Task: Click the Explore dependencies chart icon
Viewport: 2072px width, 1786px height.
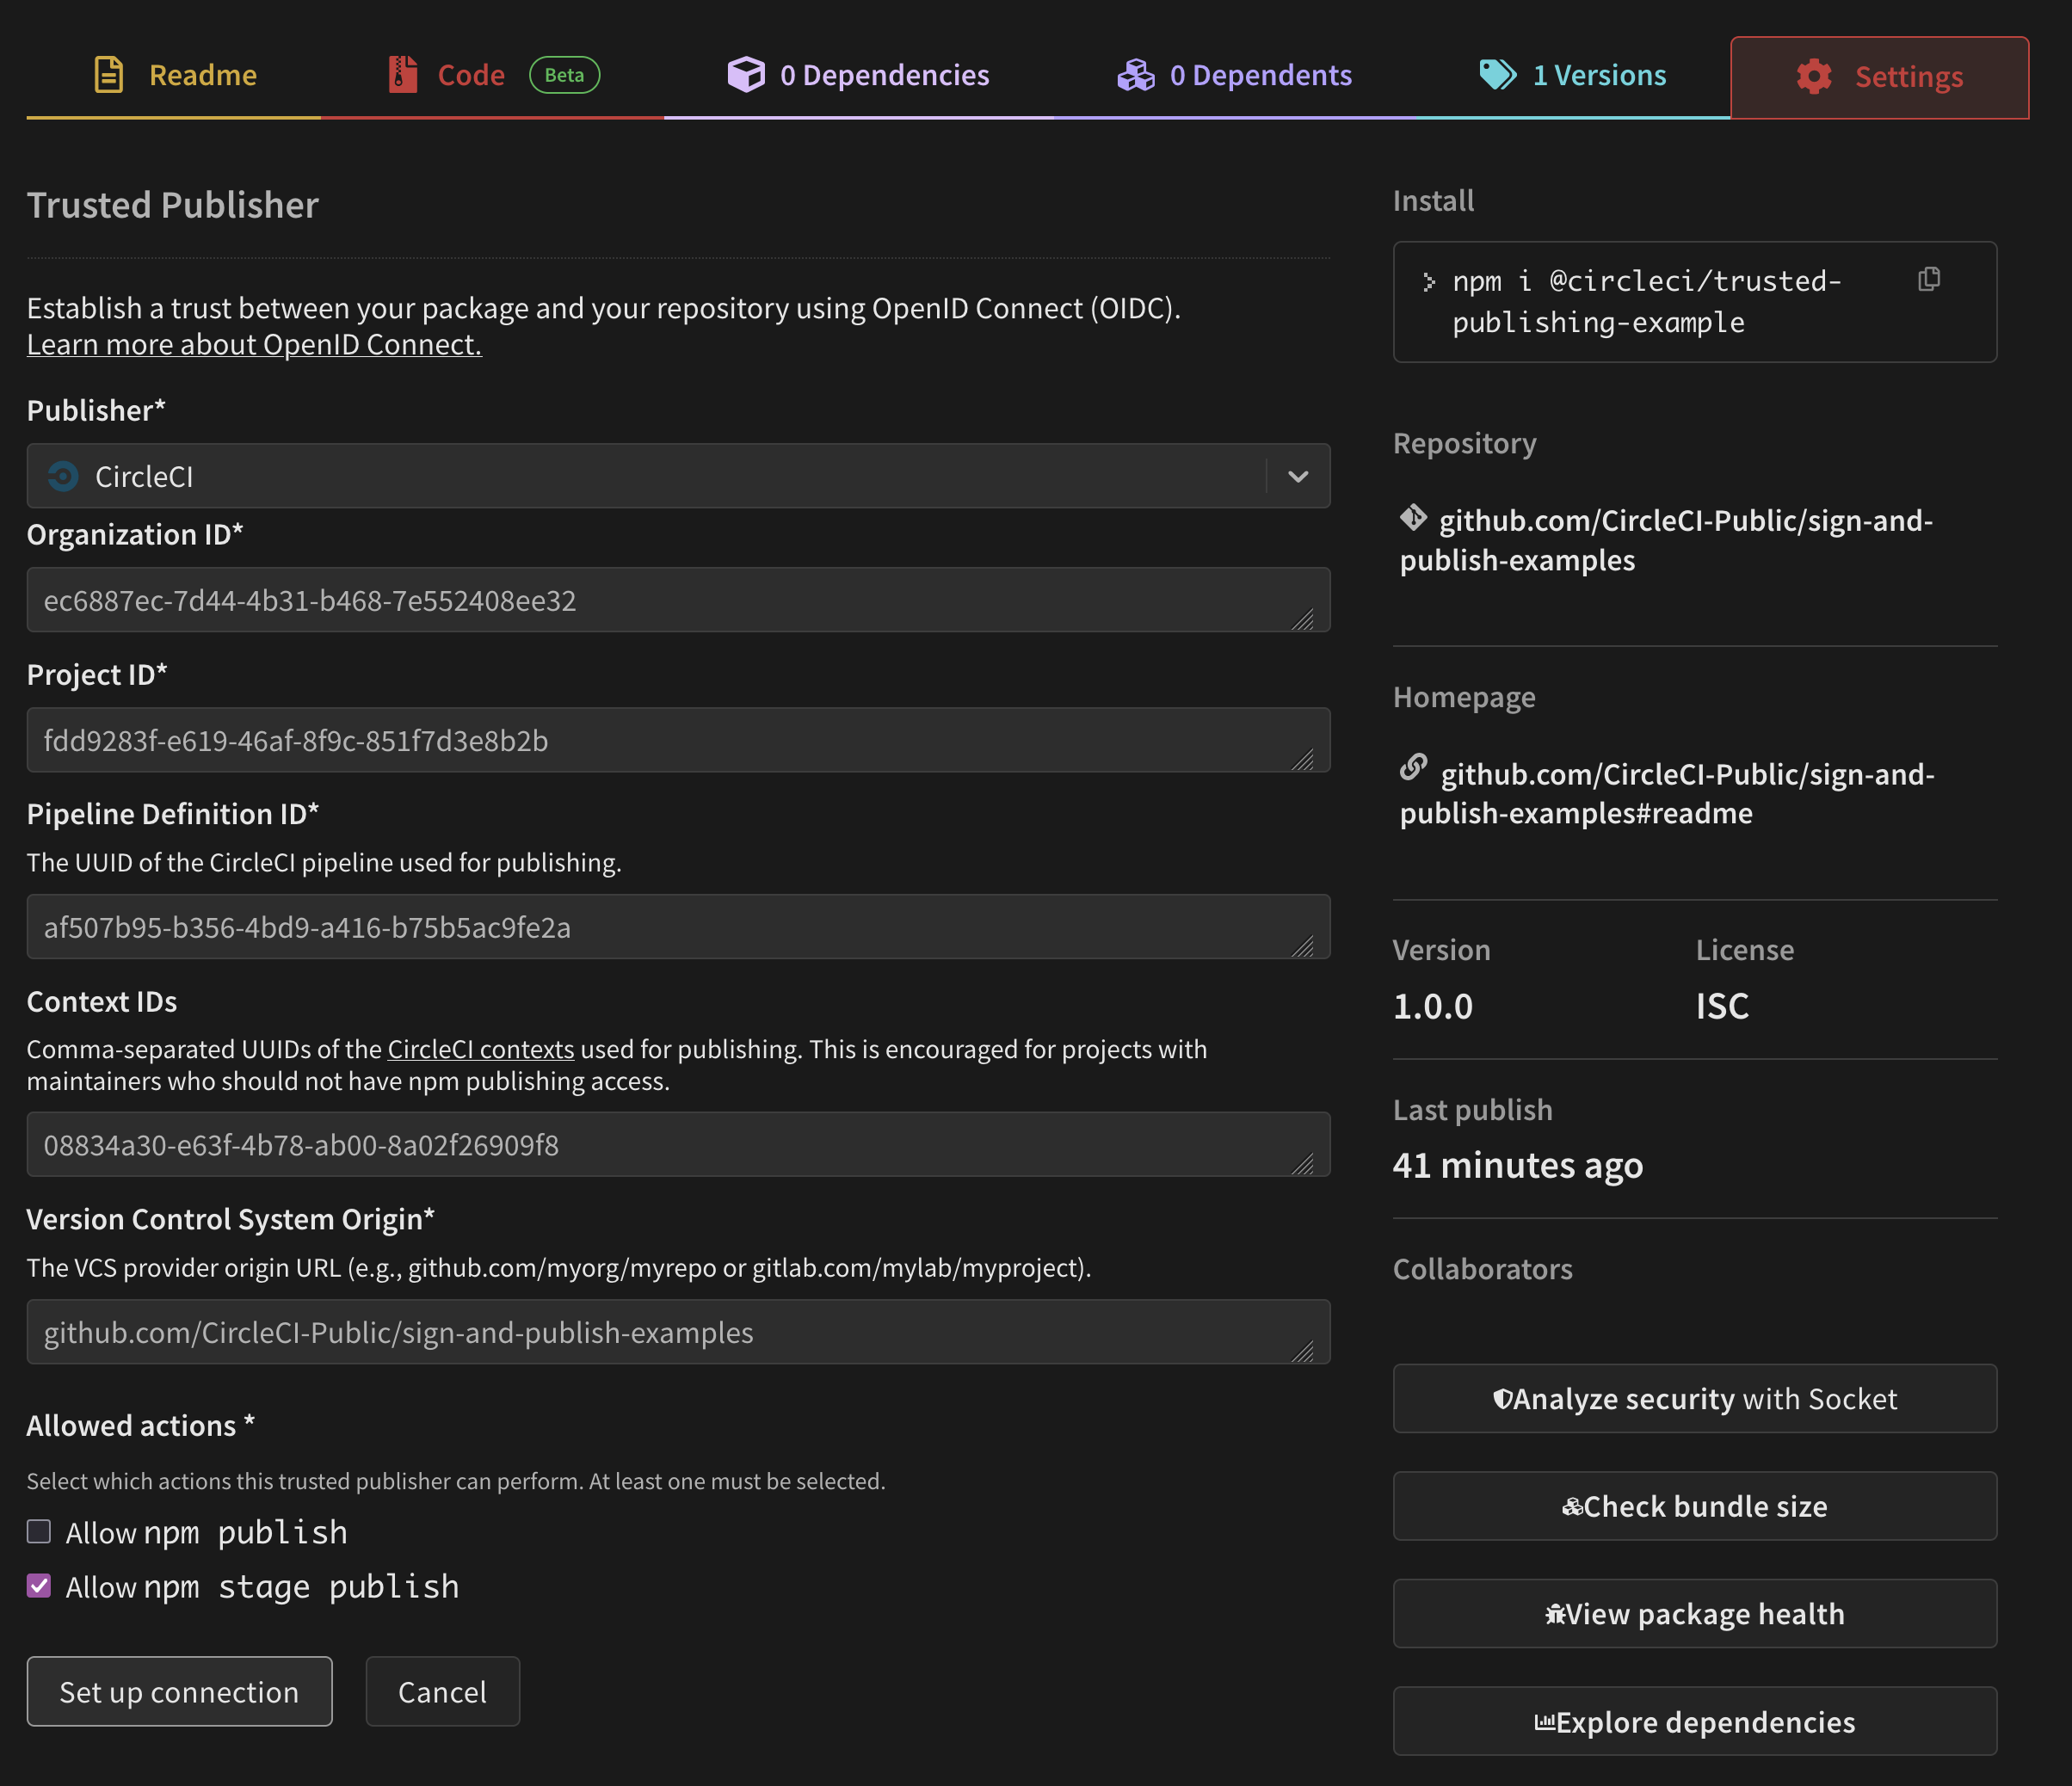Action: [x=1545, y=1722]
